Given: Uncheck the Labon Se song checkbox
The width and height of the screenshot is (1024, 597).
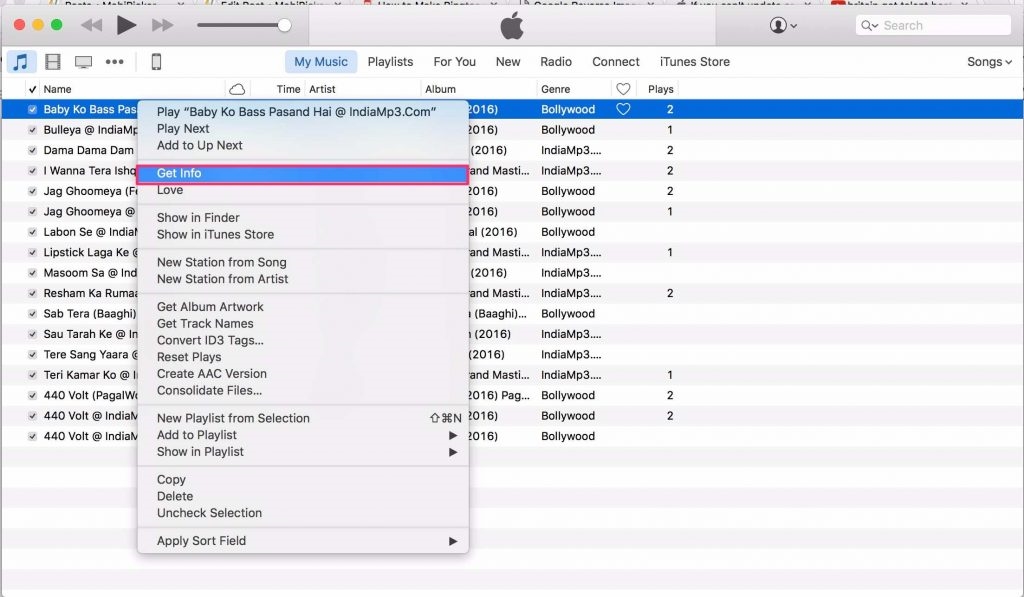Looking at the screenshot, I should tap(32, 232).
